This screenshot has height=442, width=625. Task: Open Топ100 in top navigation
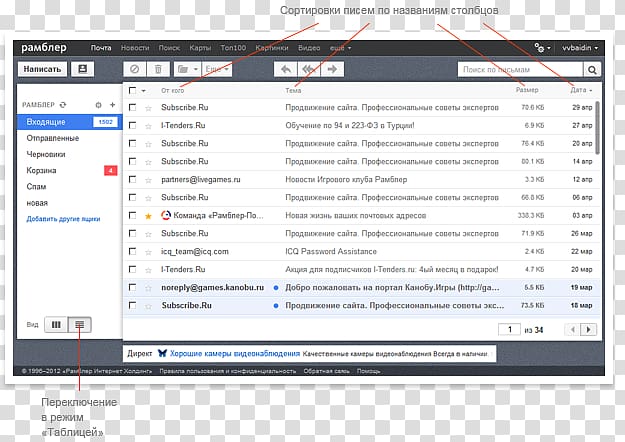(233, 48)
